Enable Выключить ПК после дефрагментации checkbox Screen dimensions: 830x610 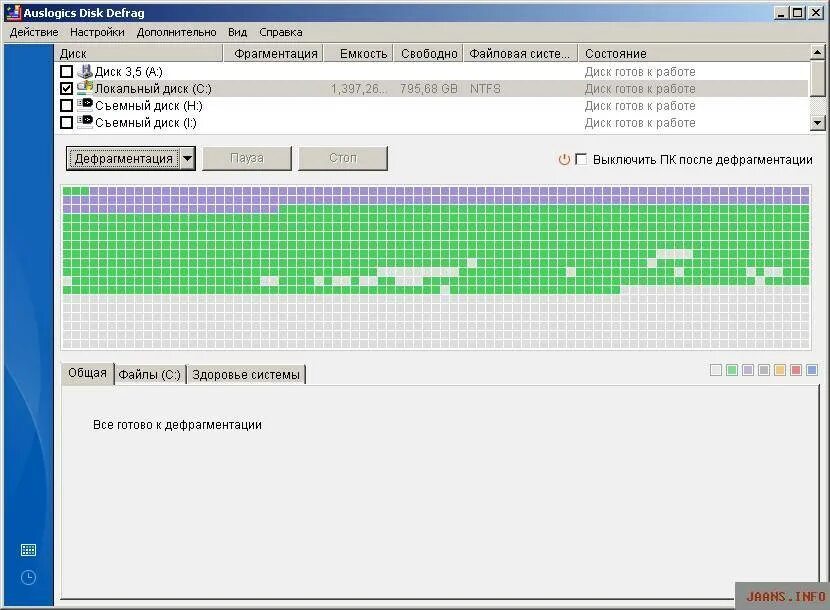tap(581, 159)
